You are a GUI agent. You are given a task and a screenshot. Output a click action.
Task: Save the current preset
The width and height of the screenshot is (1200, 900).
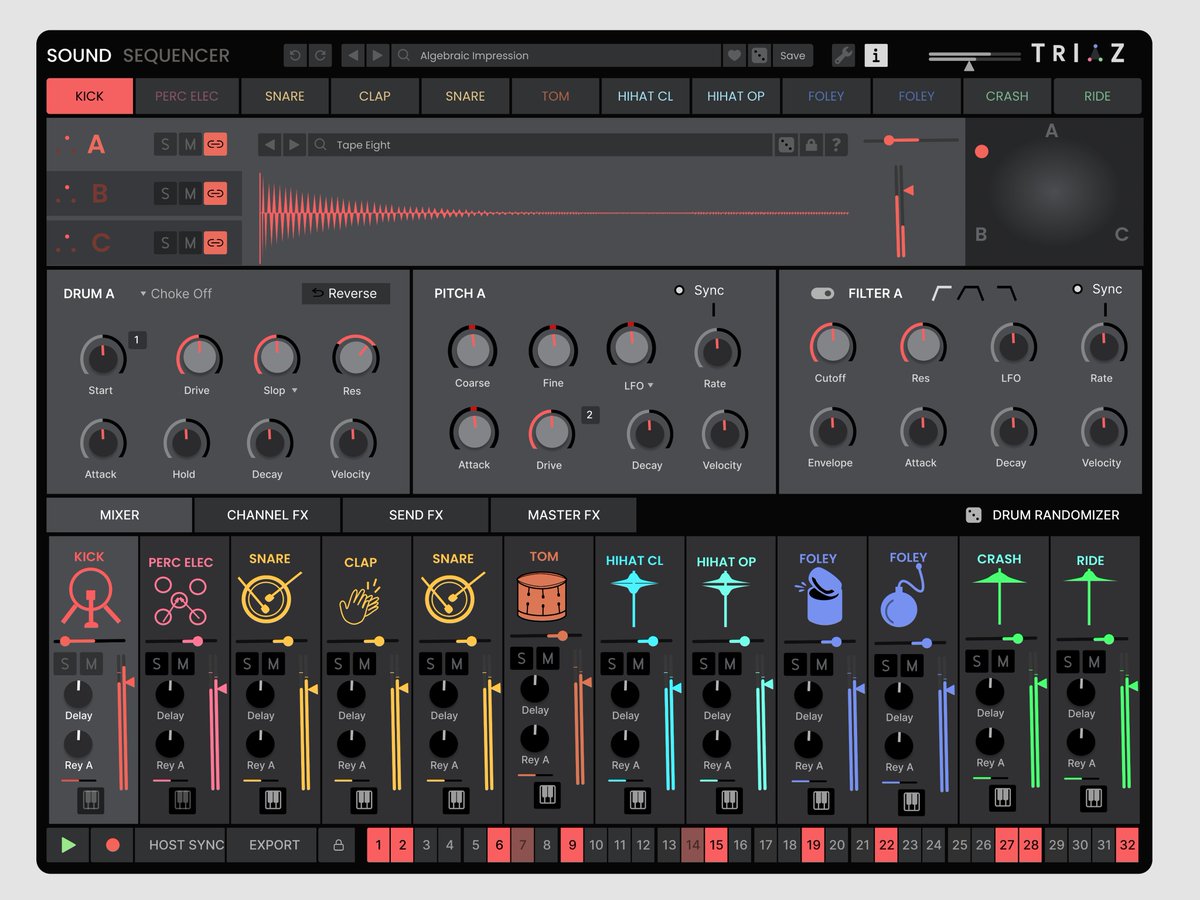pos(793,56)
